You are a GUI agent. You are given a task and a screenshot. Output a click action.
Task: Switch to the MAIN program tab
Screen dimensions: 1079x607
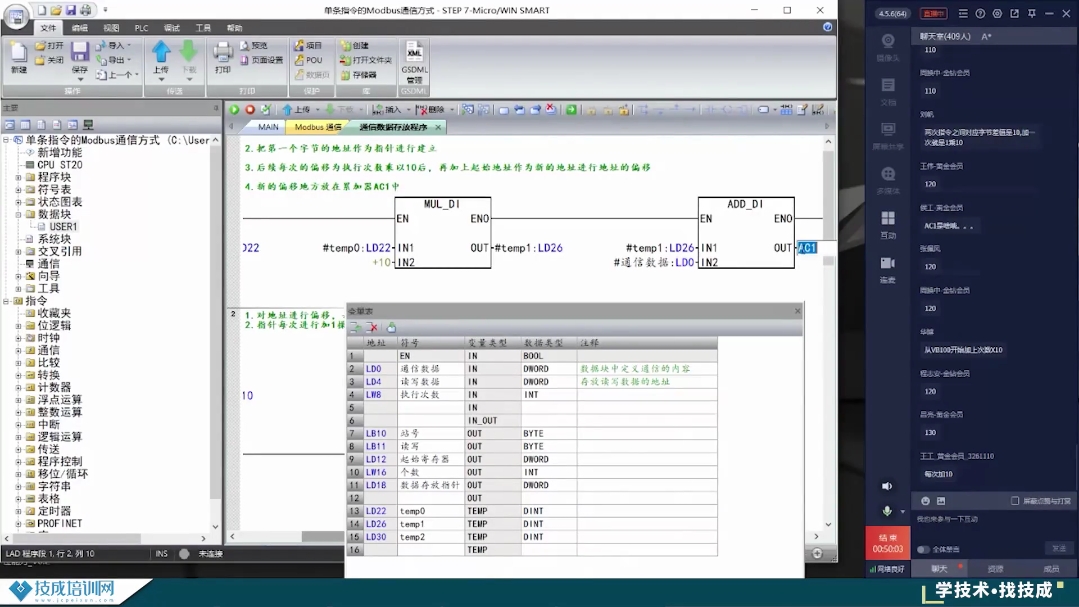[268, 127]
